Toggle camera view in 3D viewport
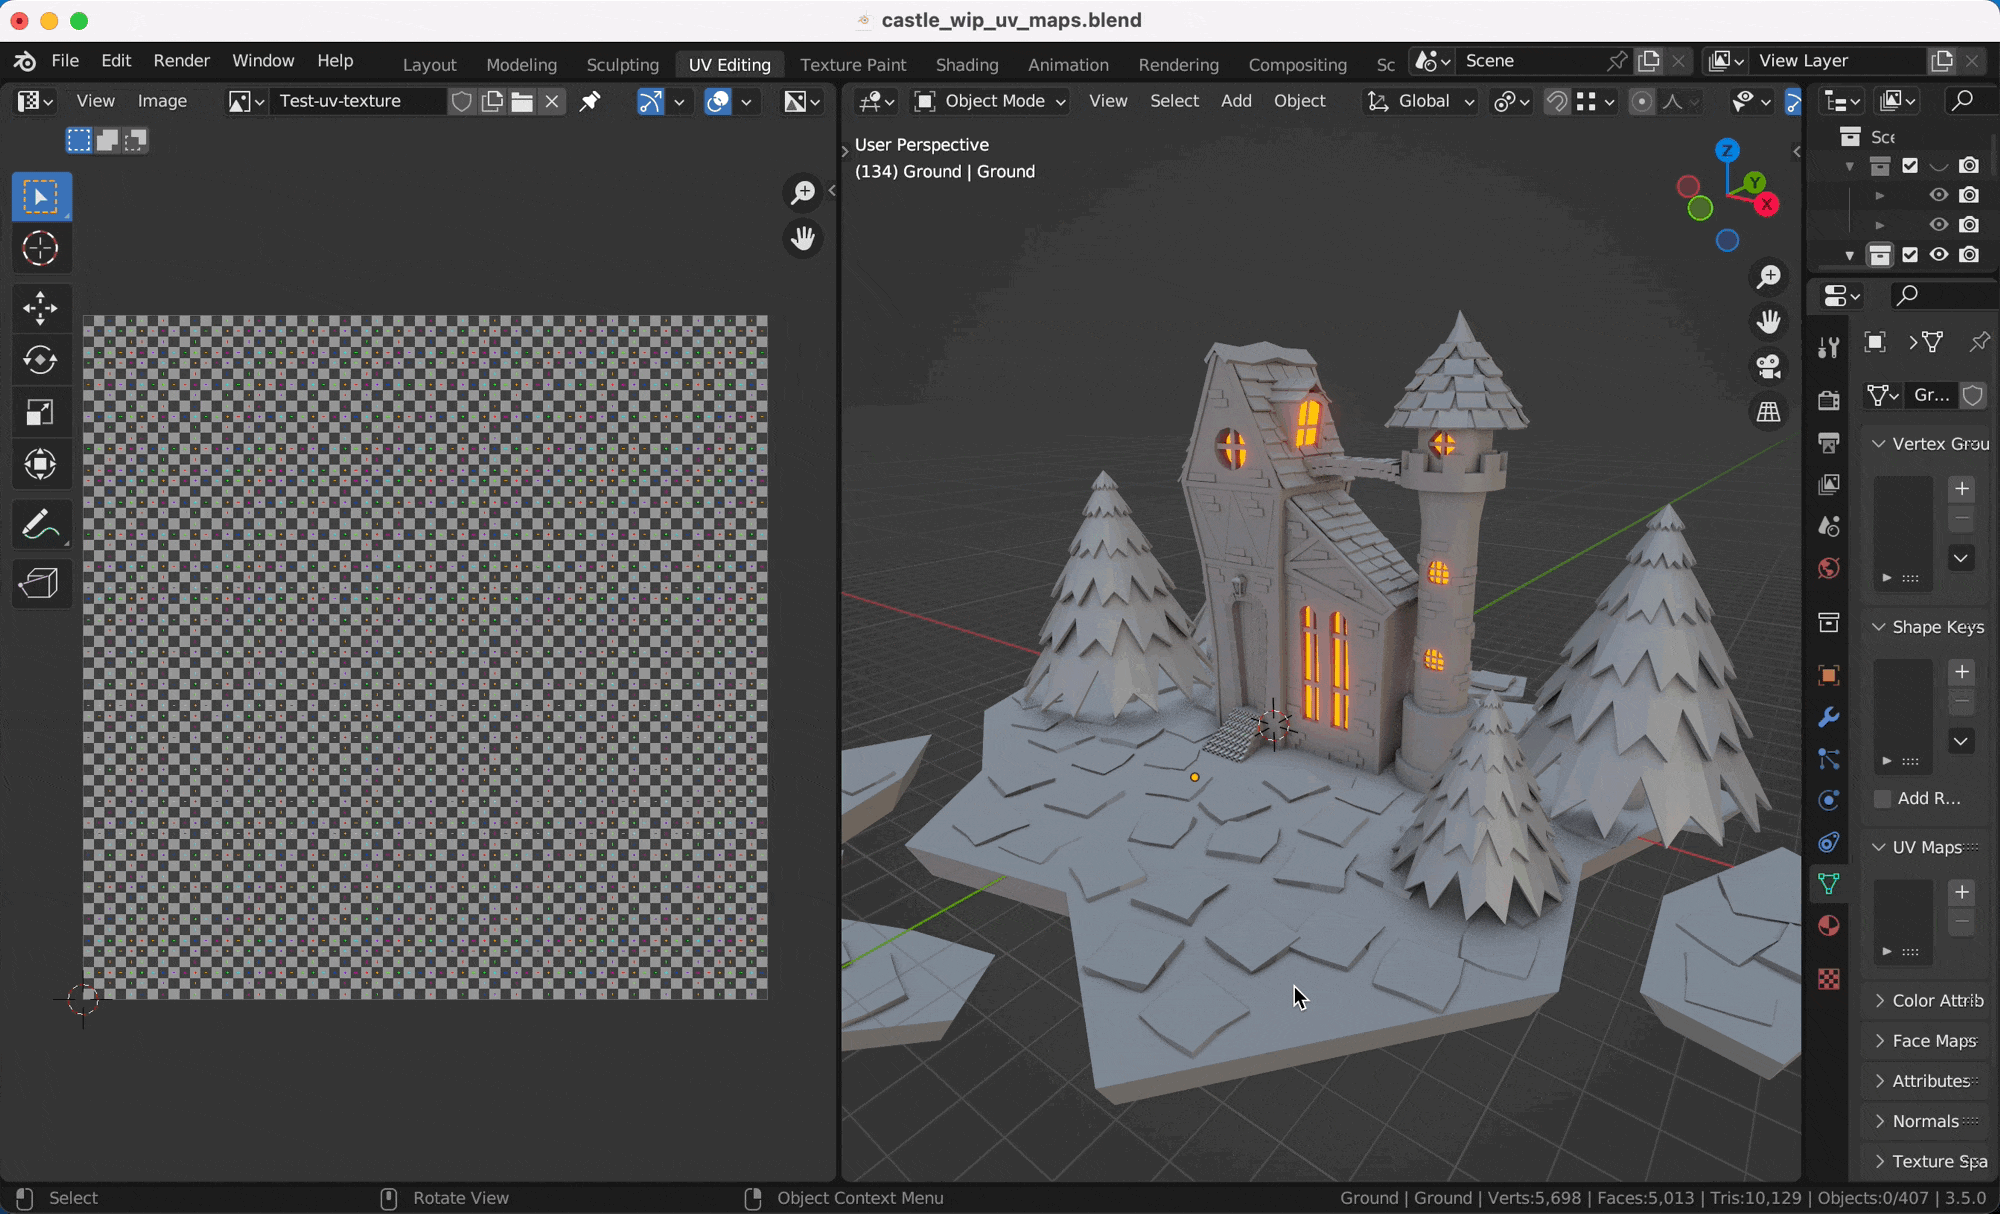 [x=1769, y=366]
